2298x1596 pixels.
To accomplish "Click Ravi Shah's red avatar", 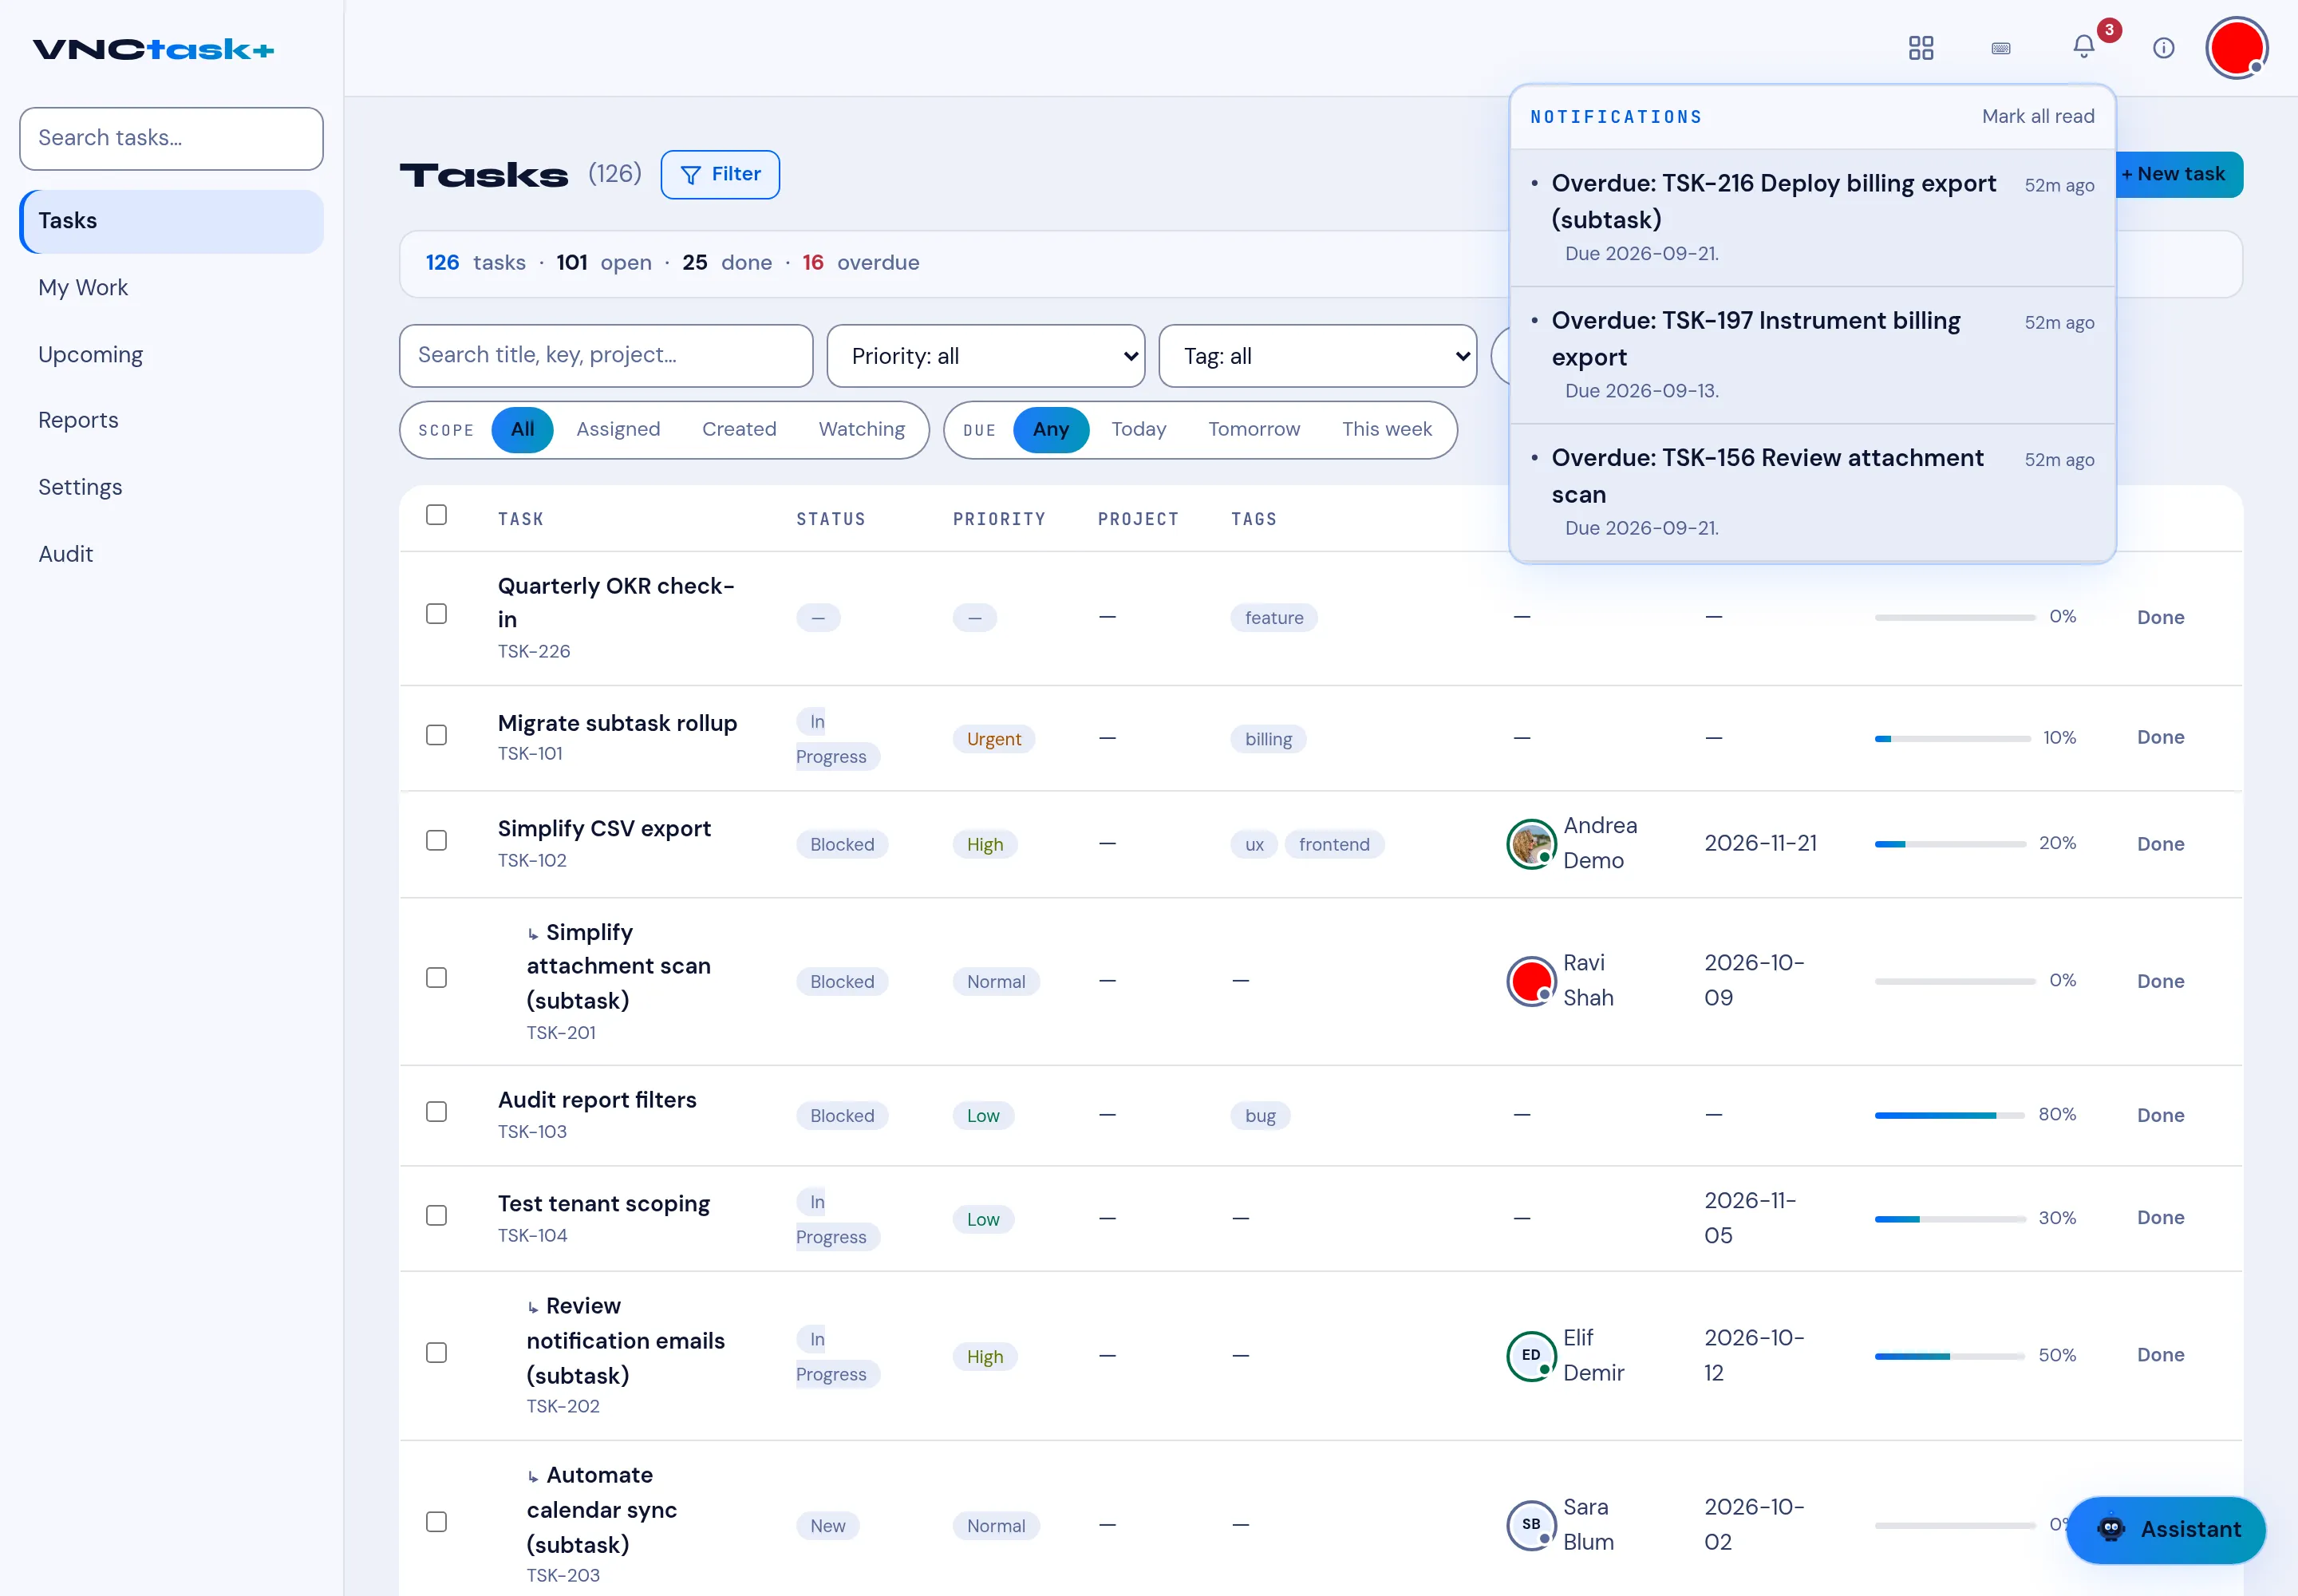I will pos(1531,980).
